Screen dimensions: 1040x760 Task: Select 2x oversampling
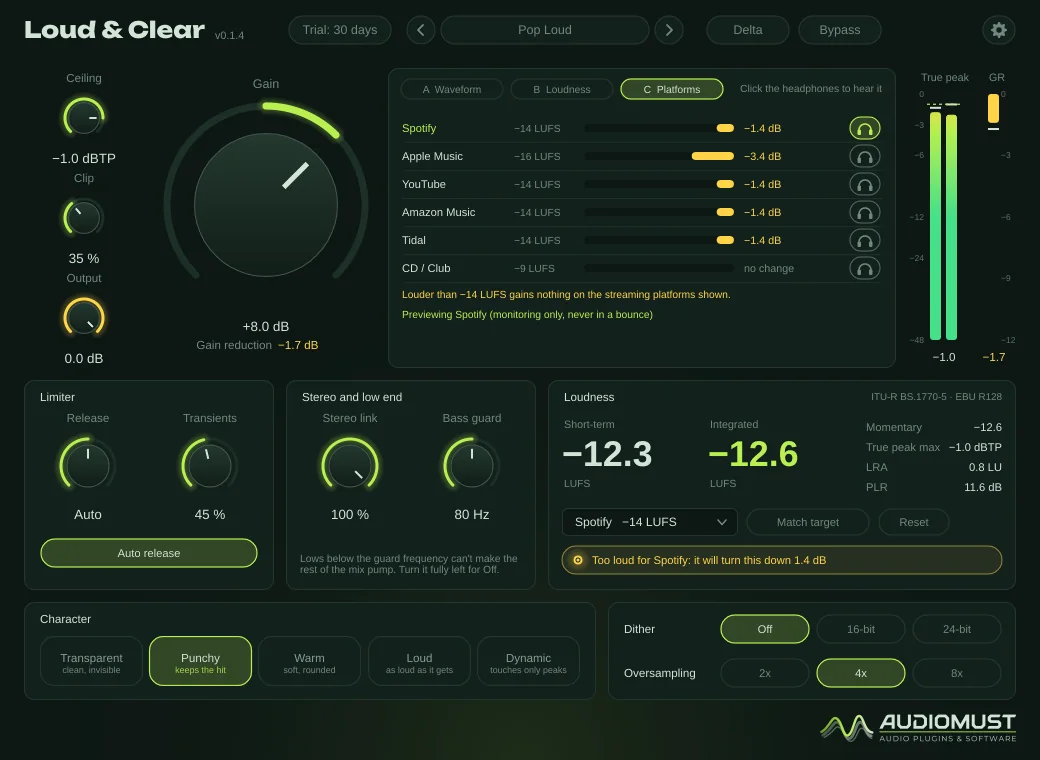tap(765, 673)
